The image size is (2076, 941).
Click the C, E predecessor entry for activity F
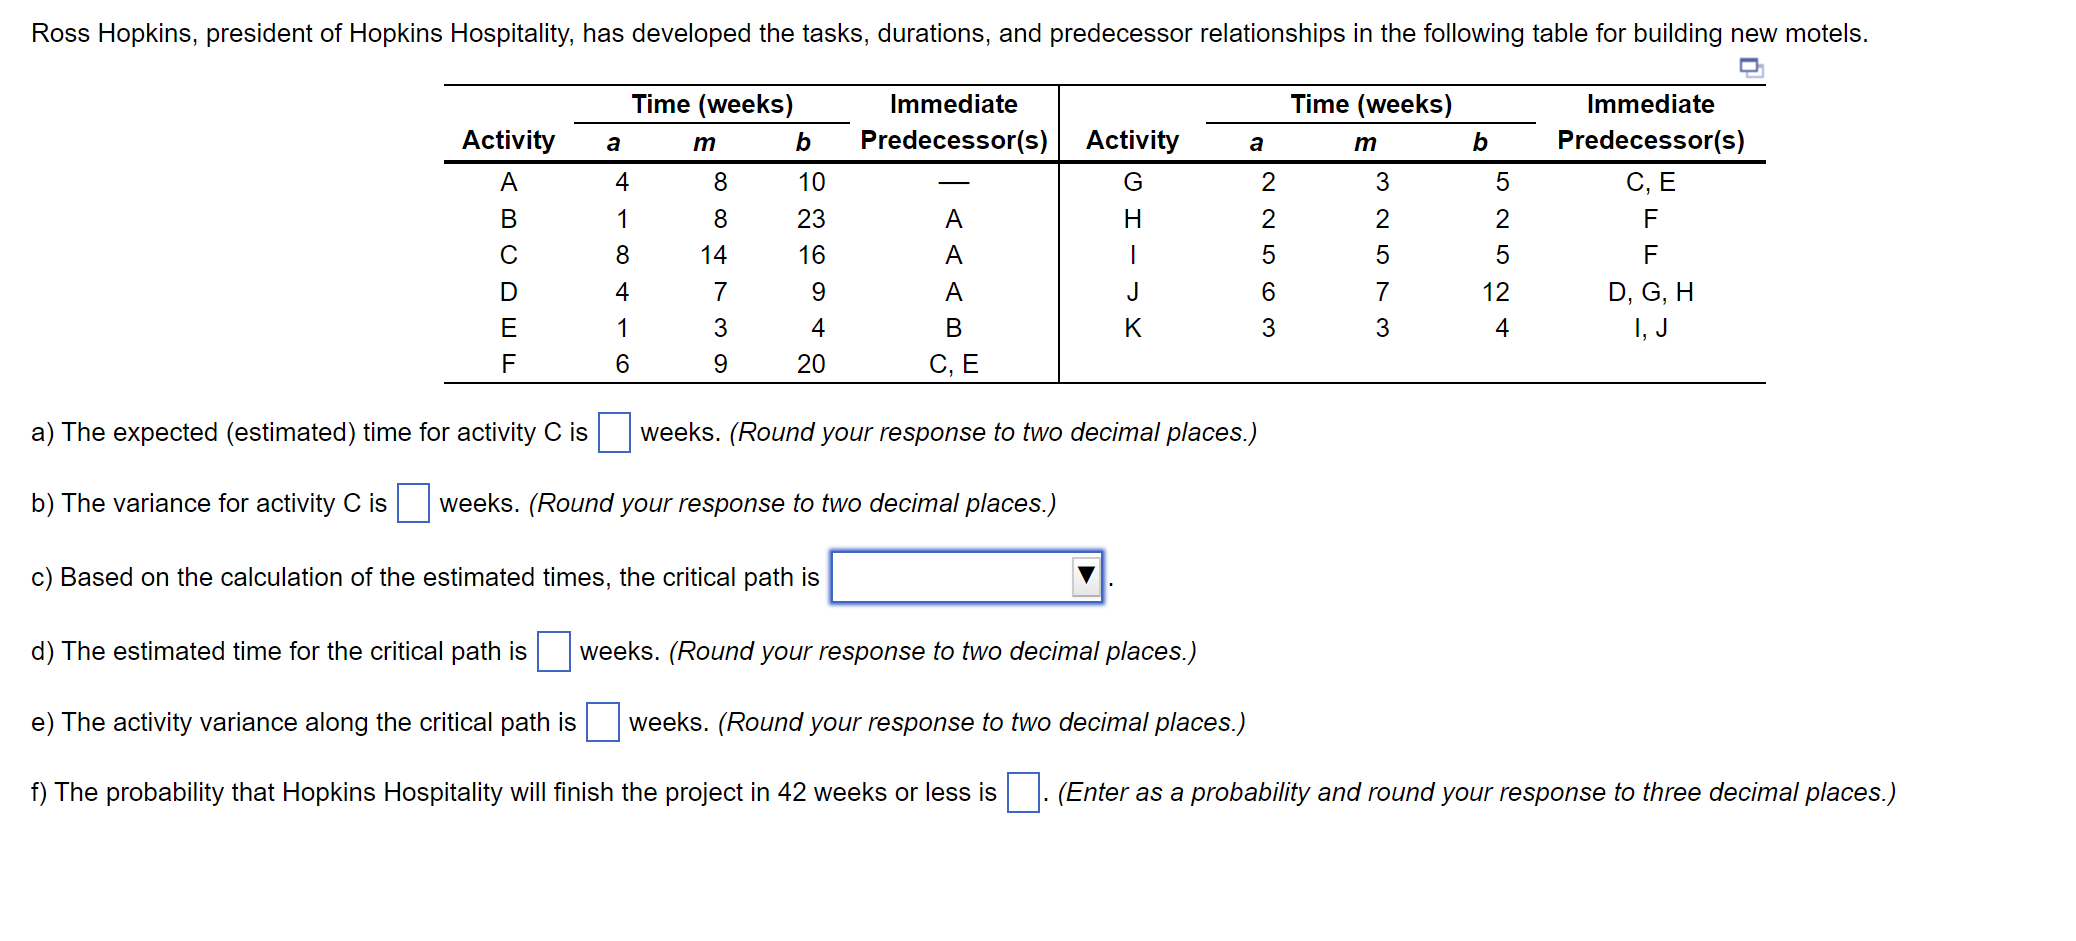955,364
